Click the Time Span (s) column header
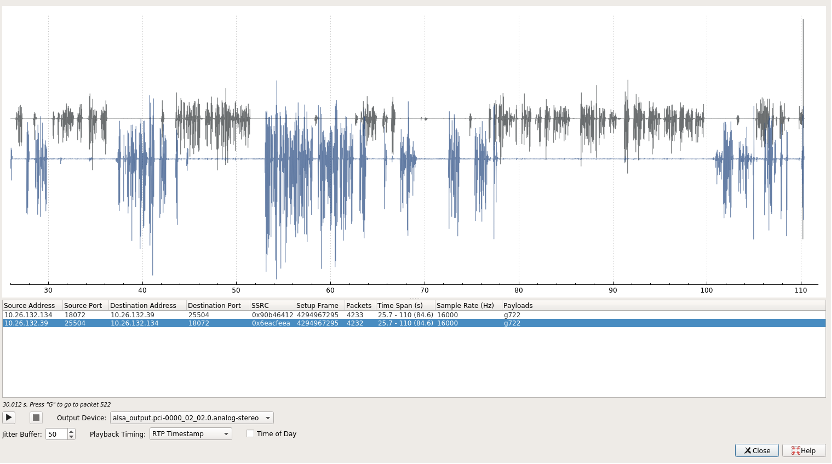Viewport: 832px width, 464px height. (399, 305)
